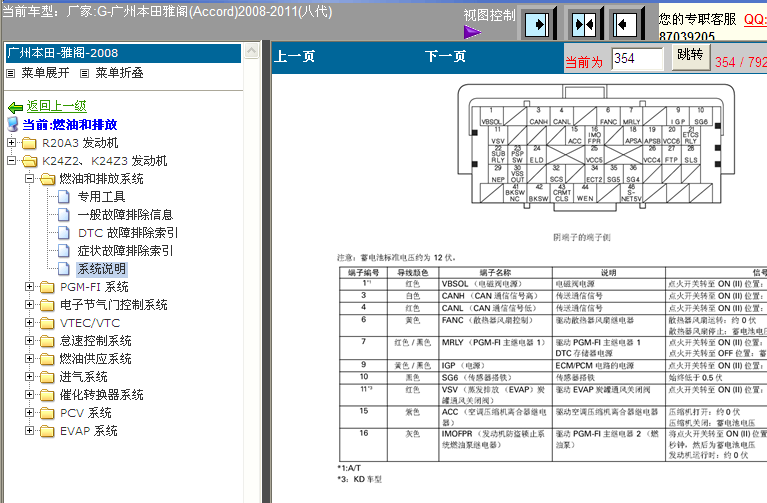The height and width of the screenshot is (503, 767).
Task: Click the 燃油供应系统 folder icon
Action: coord(47,359)
